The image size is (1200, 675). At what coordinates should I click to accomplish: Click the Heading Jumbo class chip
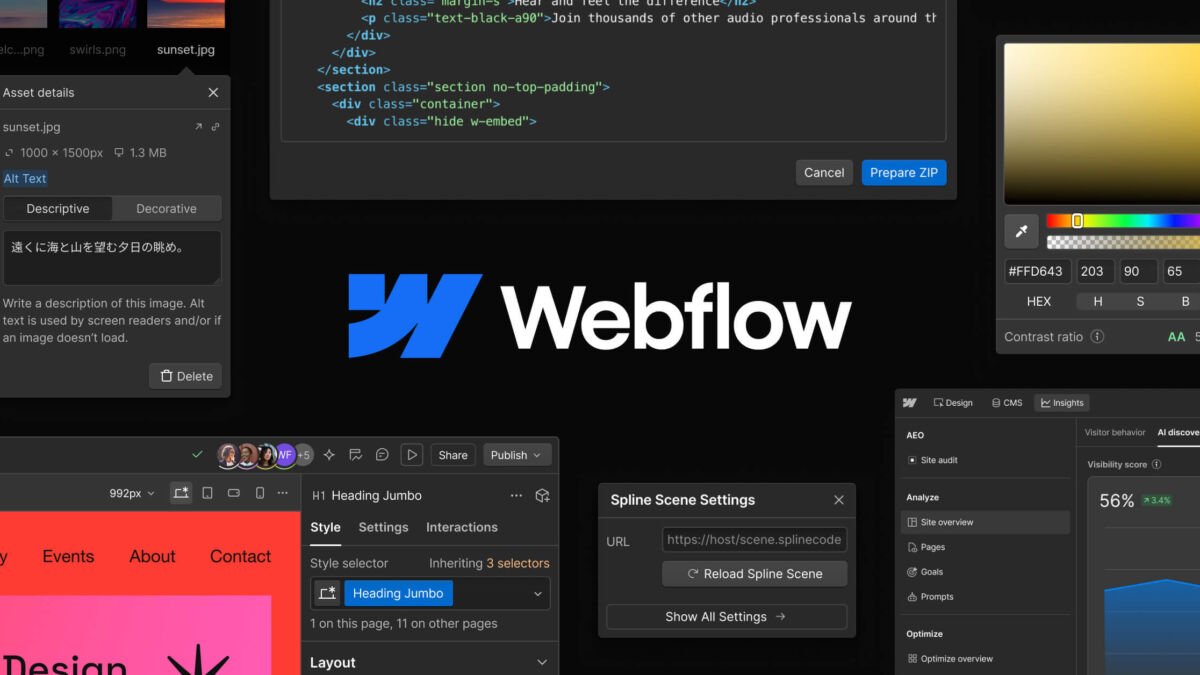pos(398,593)
